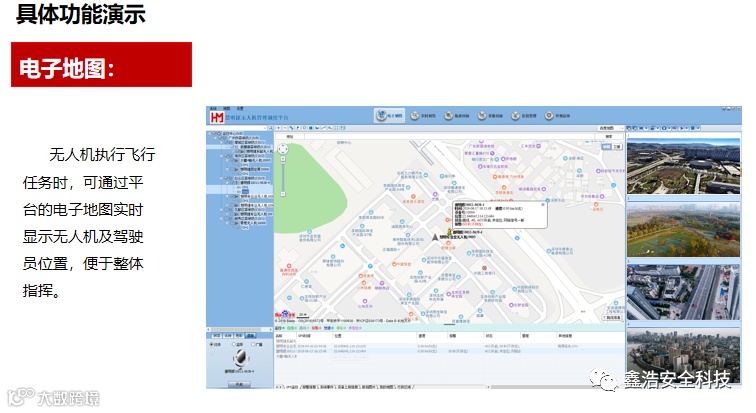Click the 搜索 button beside address field
Image resolution: width=756 pixels, height=413 pixels.
[x=608, y=137]
